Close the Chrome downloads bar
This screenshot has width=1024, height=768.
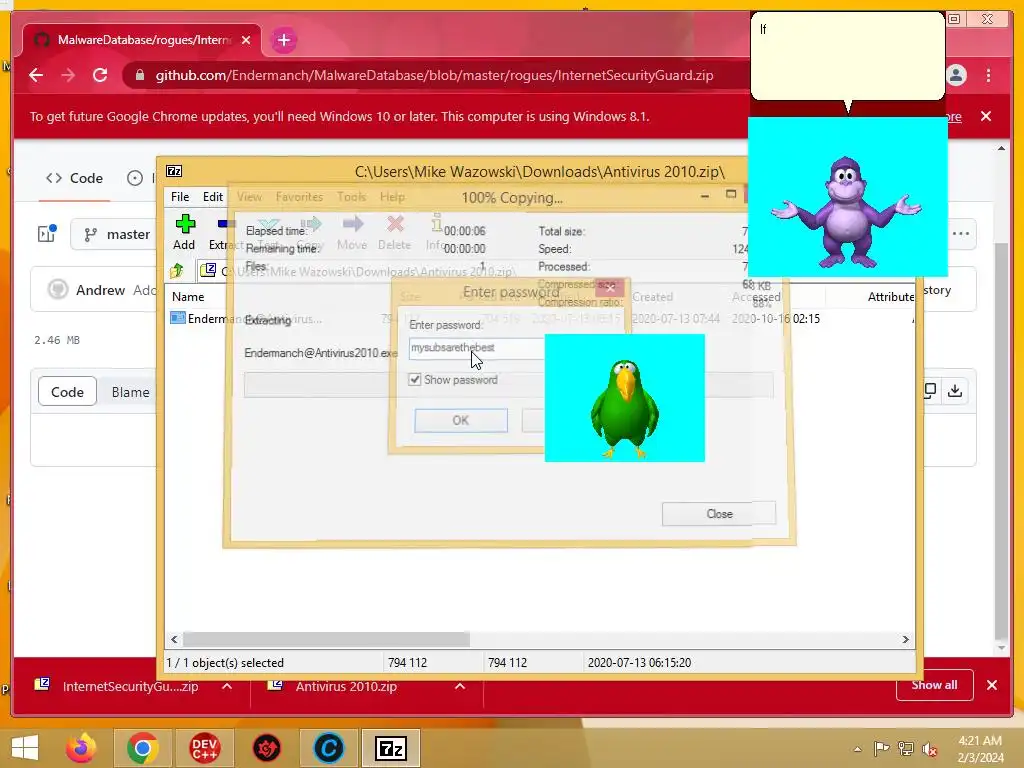pyautogui.click(x=992, y=685)
